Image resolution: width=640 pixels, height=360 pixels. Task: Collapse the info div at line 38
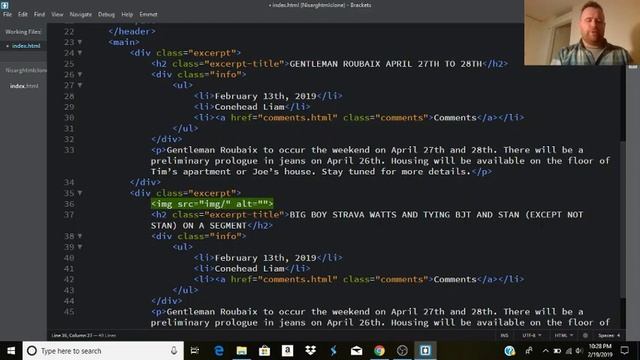tap(80, 236)
